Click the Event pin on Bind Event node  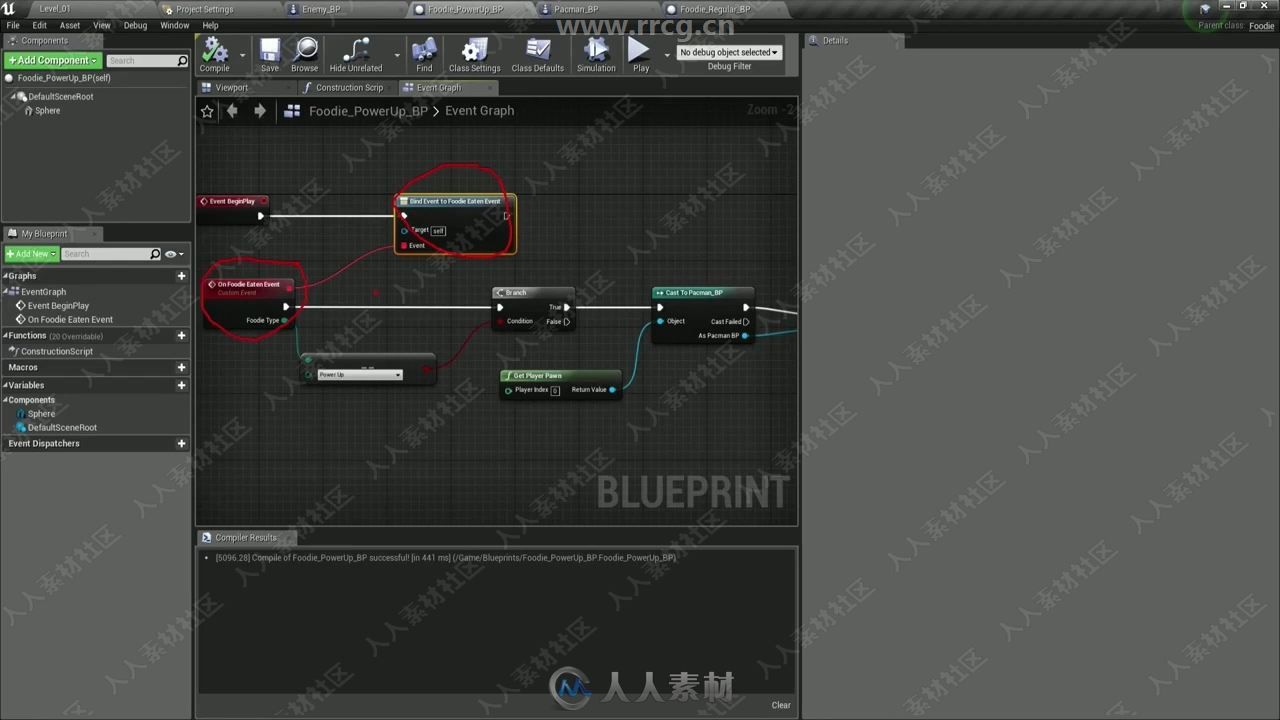[x=404, y=245]
